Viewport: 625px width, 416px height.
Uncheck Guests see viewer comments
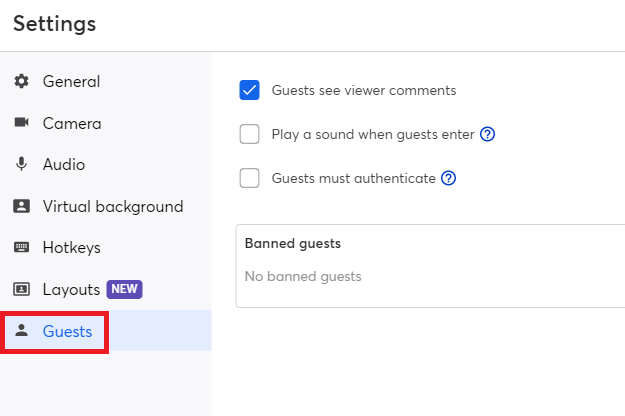[x=250, y=91]
